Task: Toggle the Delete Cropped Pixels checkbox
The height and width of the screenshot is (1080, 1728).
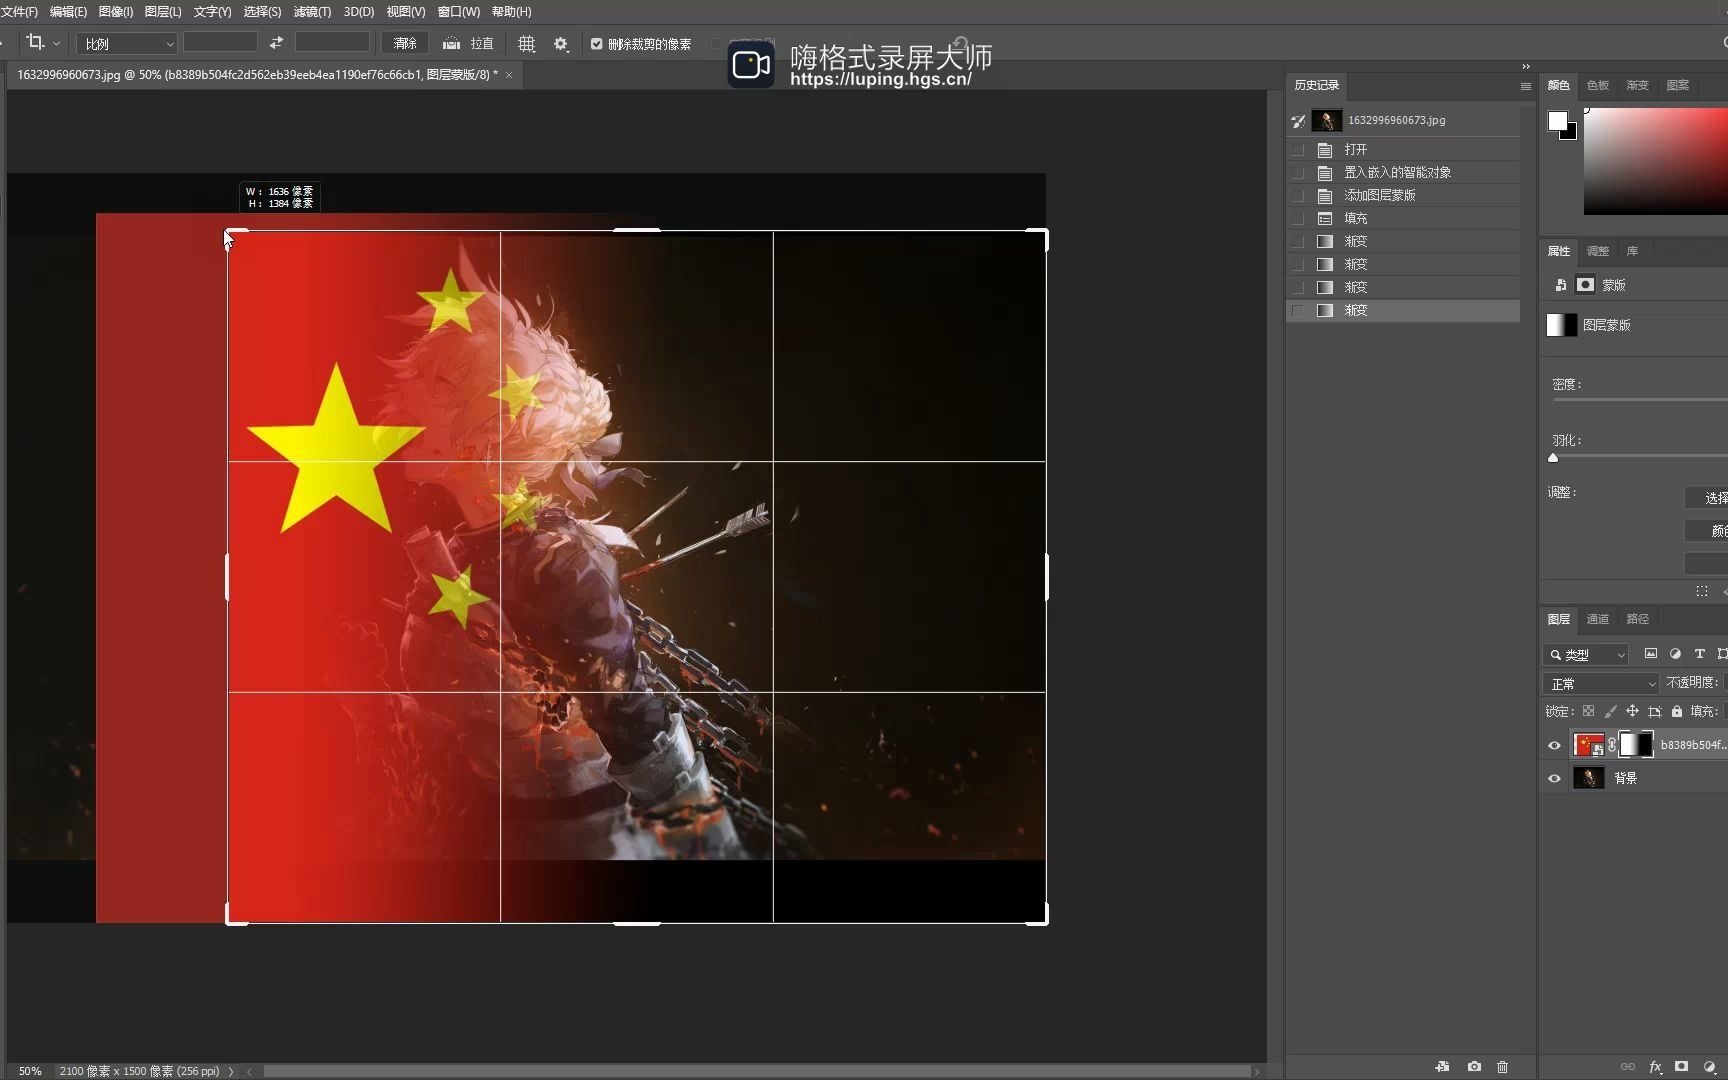Action: click(597, 44)
